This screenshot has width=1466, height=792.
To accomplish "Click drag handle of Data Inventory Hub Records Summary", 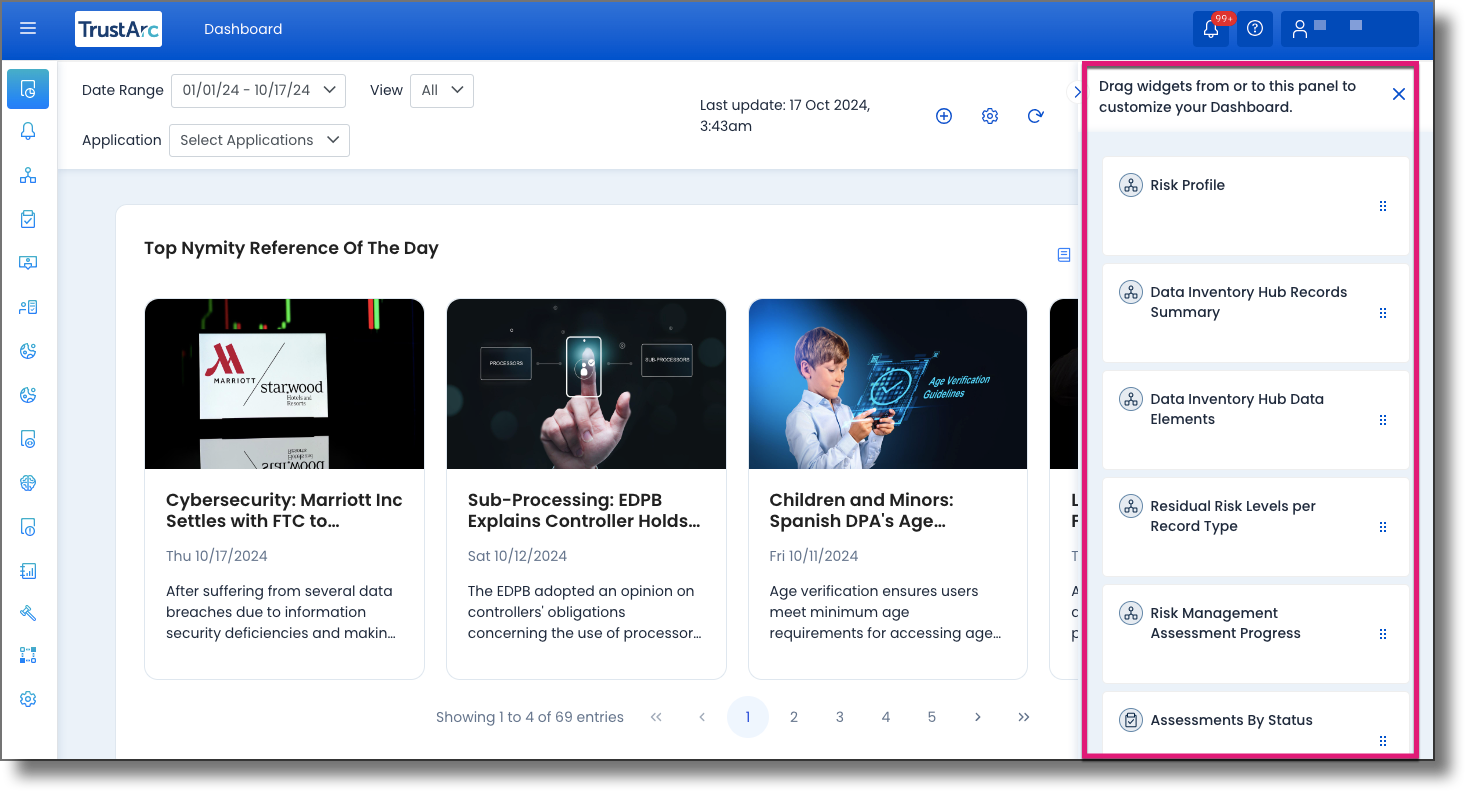I will point(1383,313).
